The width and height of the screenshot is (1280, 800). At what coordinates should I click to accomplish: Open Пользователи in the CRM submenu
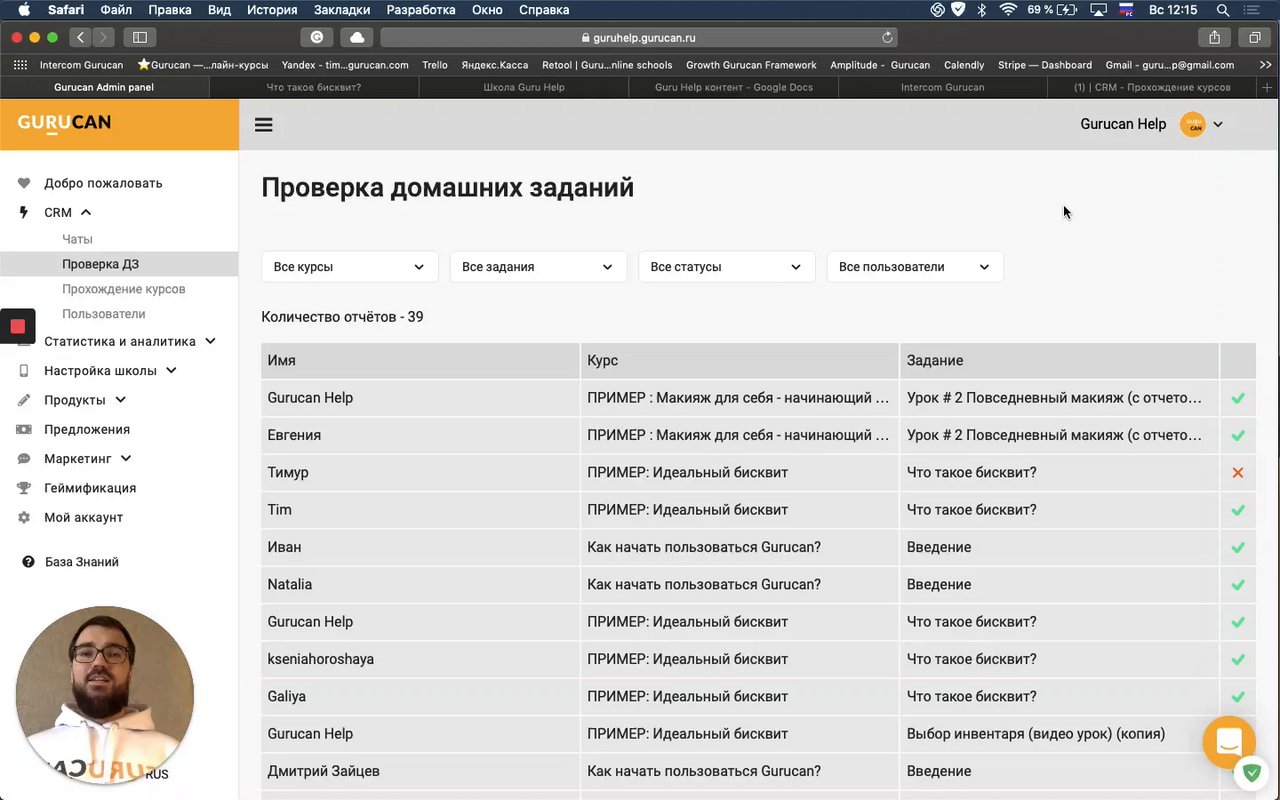click(x=104, y=314)
